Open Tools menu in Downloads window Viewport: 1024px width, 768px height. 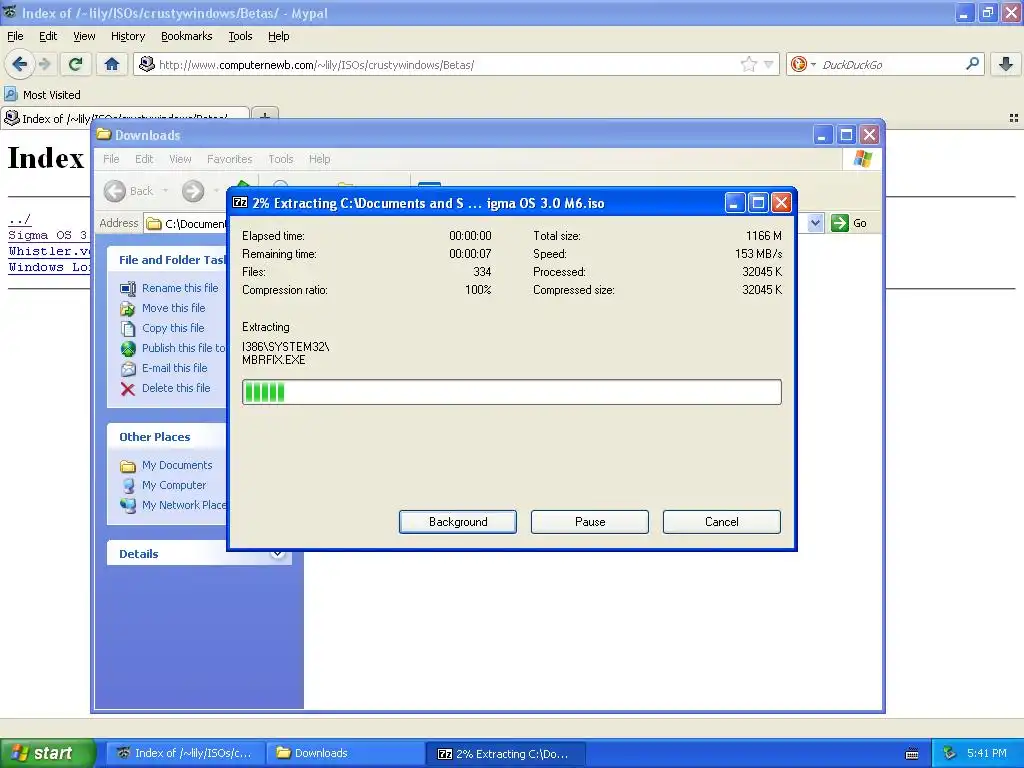281,159
